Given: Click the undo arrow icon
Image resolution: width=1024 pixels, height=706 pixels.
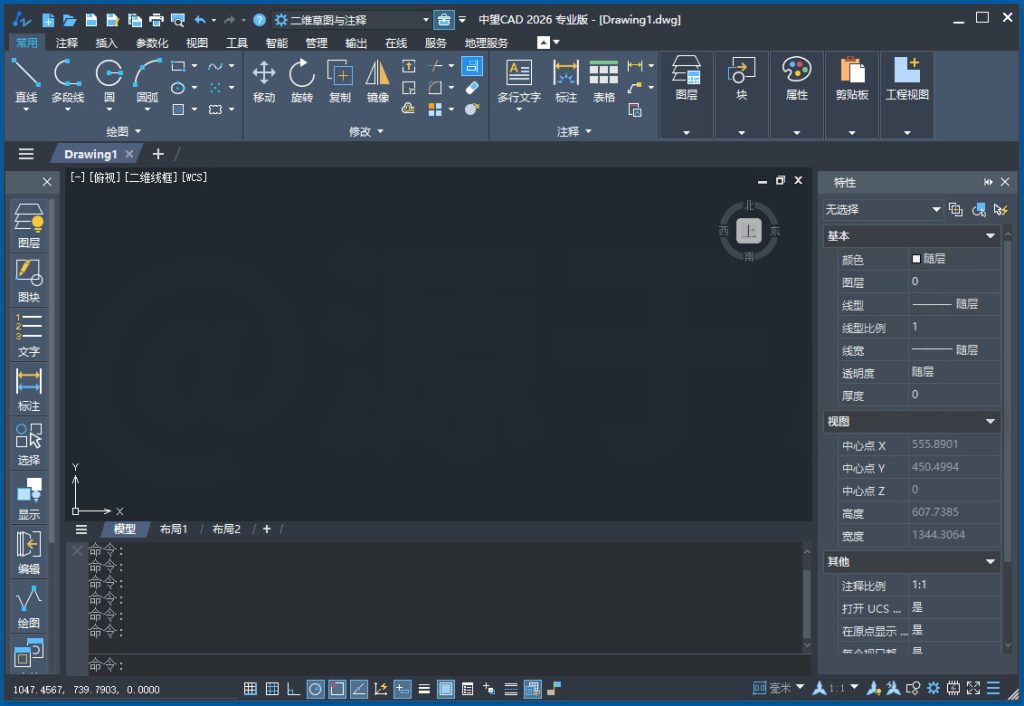Looking at the screenshot, I should (200, 20).
